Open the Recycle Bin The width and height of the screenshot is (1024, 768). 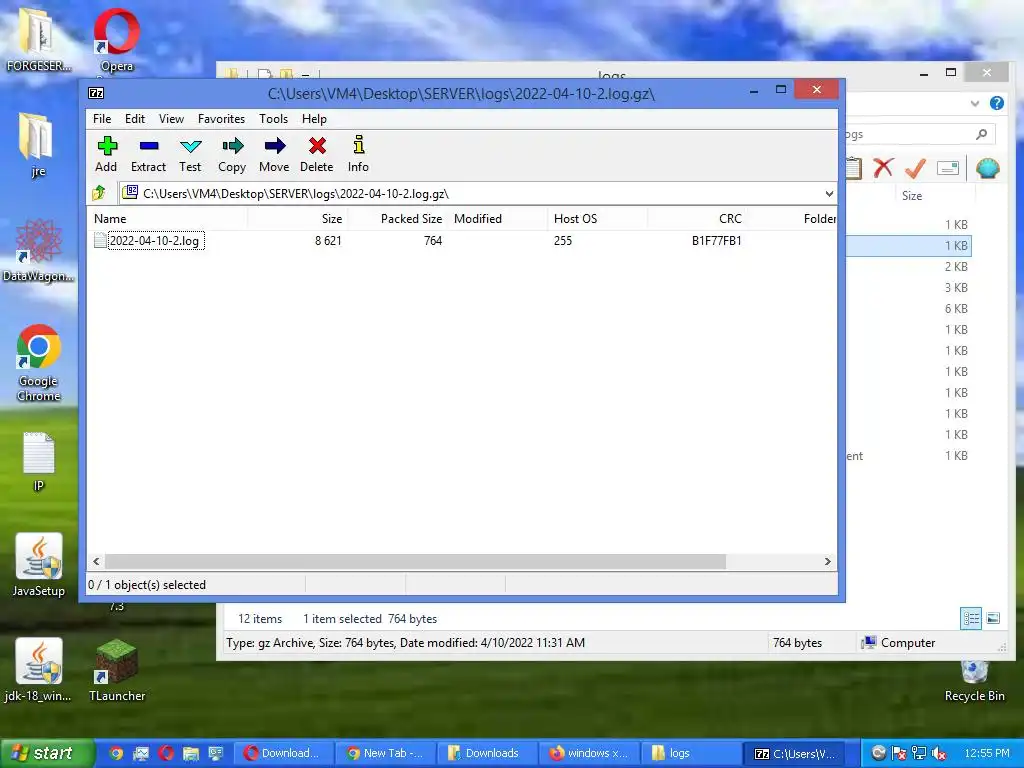pyautogui.click(x=974, y=679)
